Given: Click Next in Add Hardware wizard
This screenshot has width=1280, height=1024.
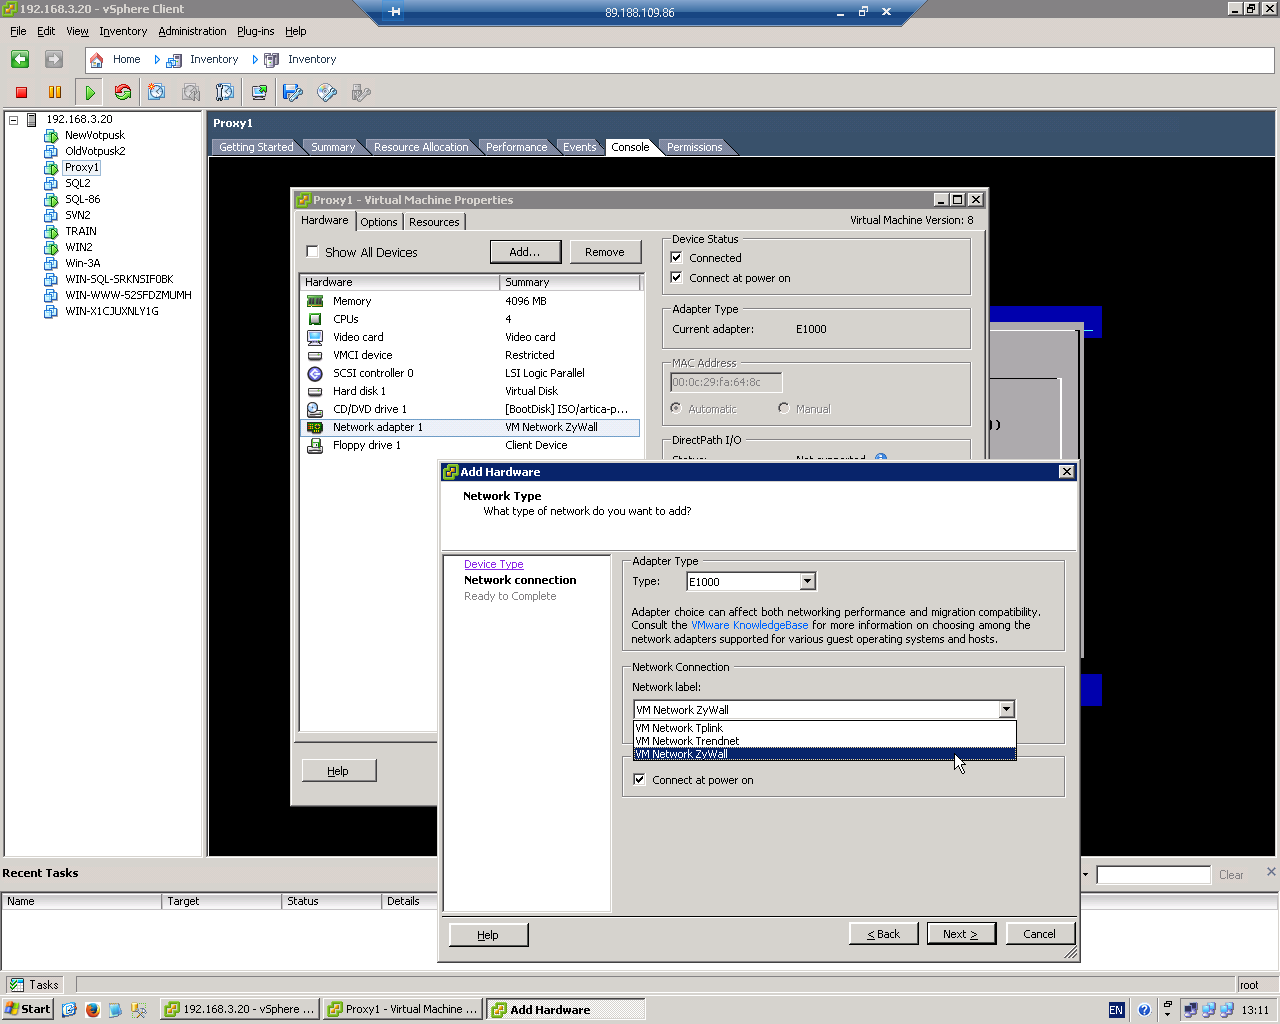Looking at the screenshot, I should click(960, 934).
